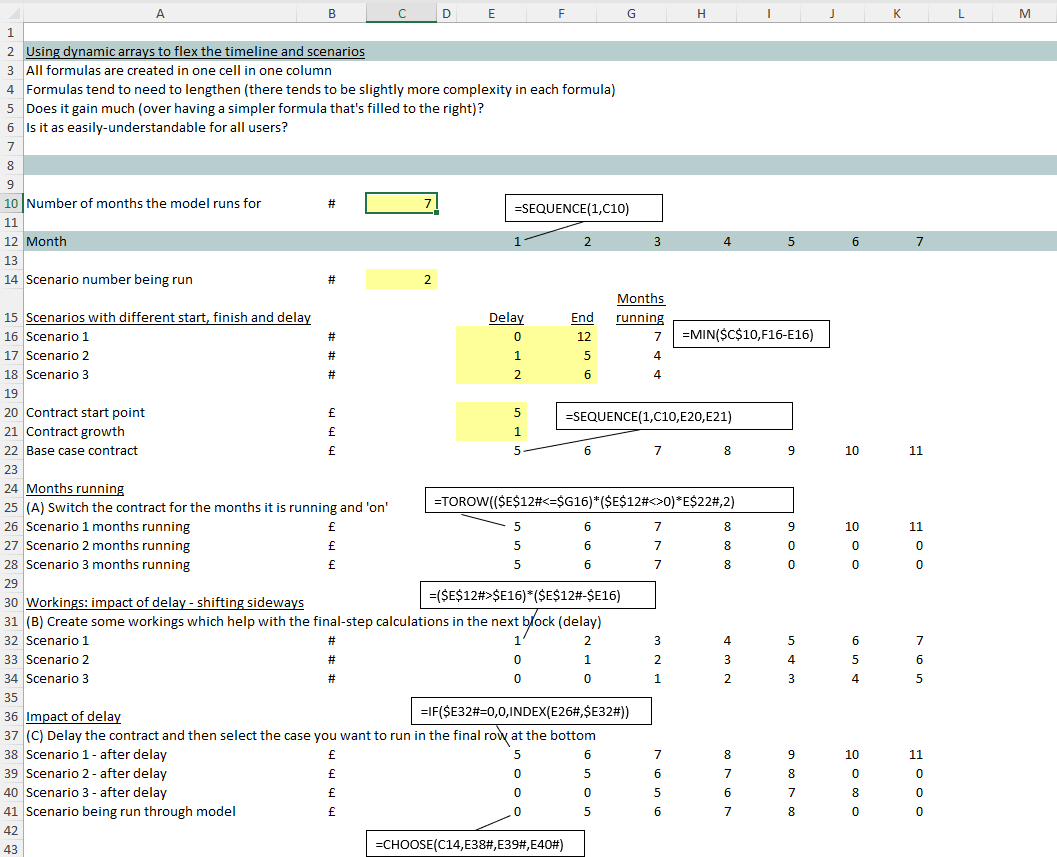Click the Scenario 1 End value cell
The height and width of the screenshot is (857, 1057).
[561, 337]
